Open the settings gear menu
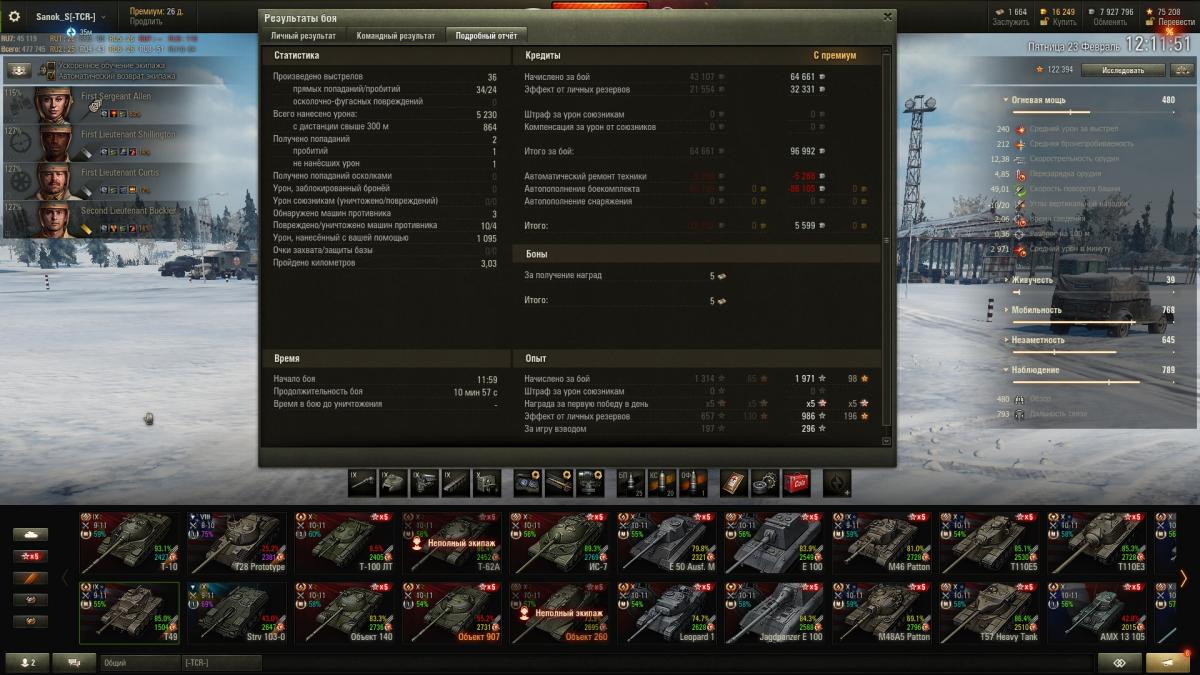Image resolution: width=1200 pixels, height=675 pixels. tap(14, 16)
